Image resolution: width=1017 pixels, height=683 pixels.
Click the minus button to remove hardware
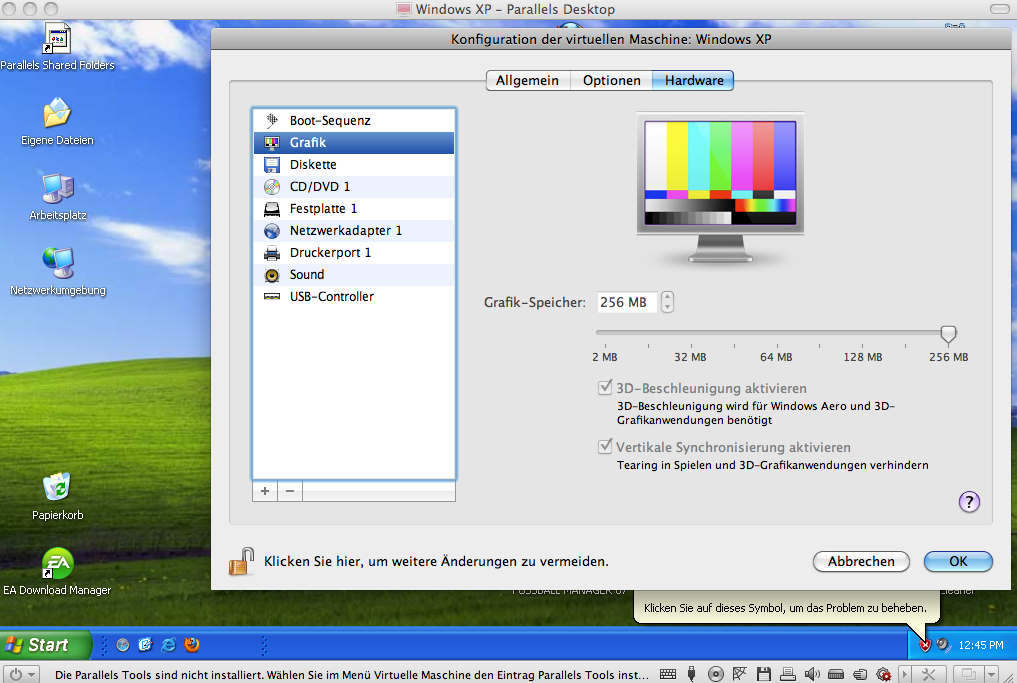[290, 491]
